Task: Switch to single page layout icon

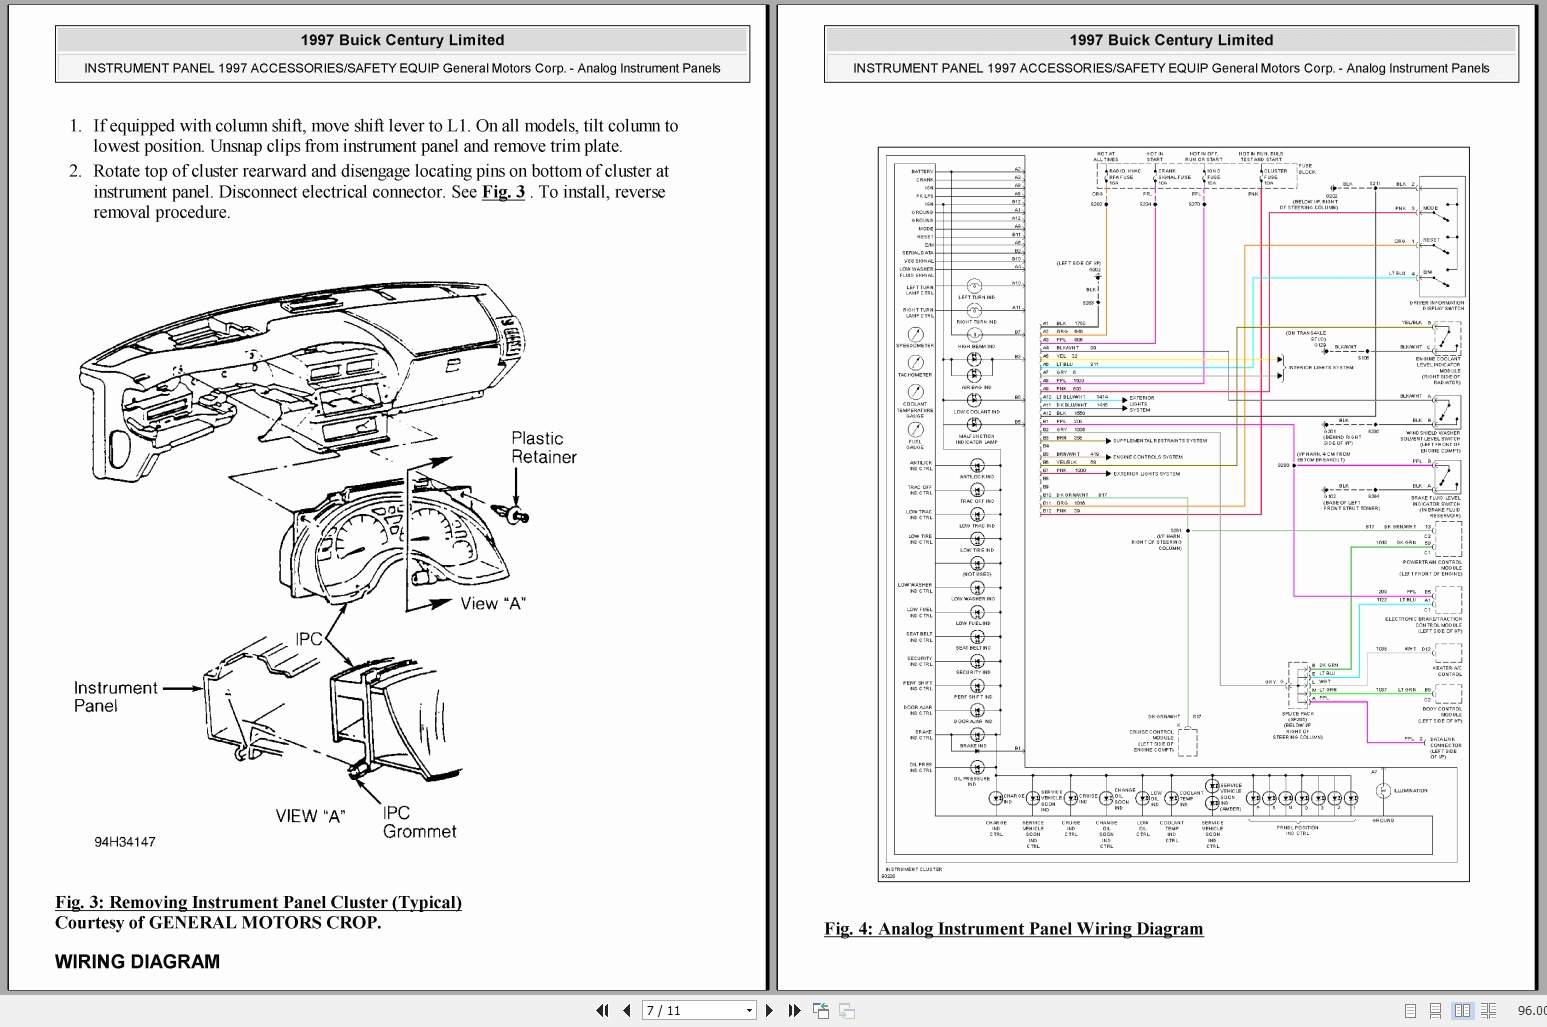Action: pos(1410,1011)
